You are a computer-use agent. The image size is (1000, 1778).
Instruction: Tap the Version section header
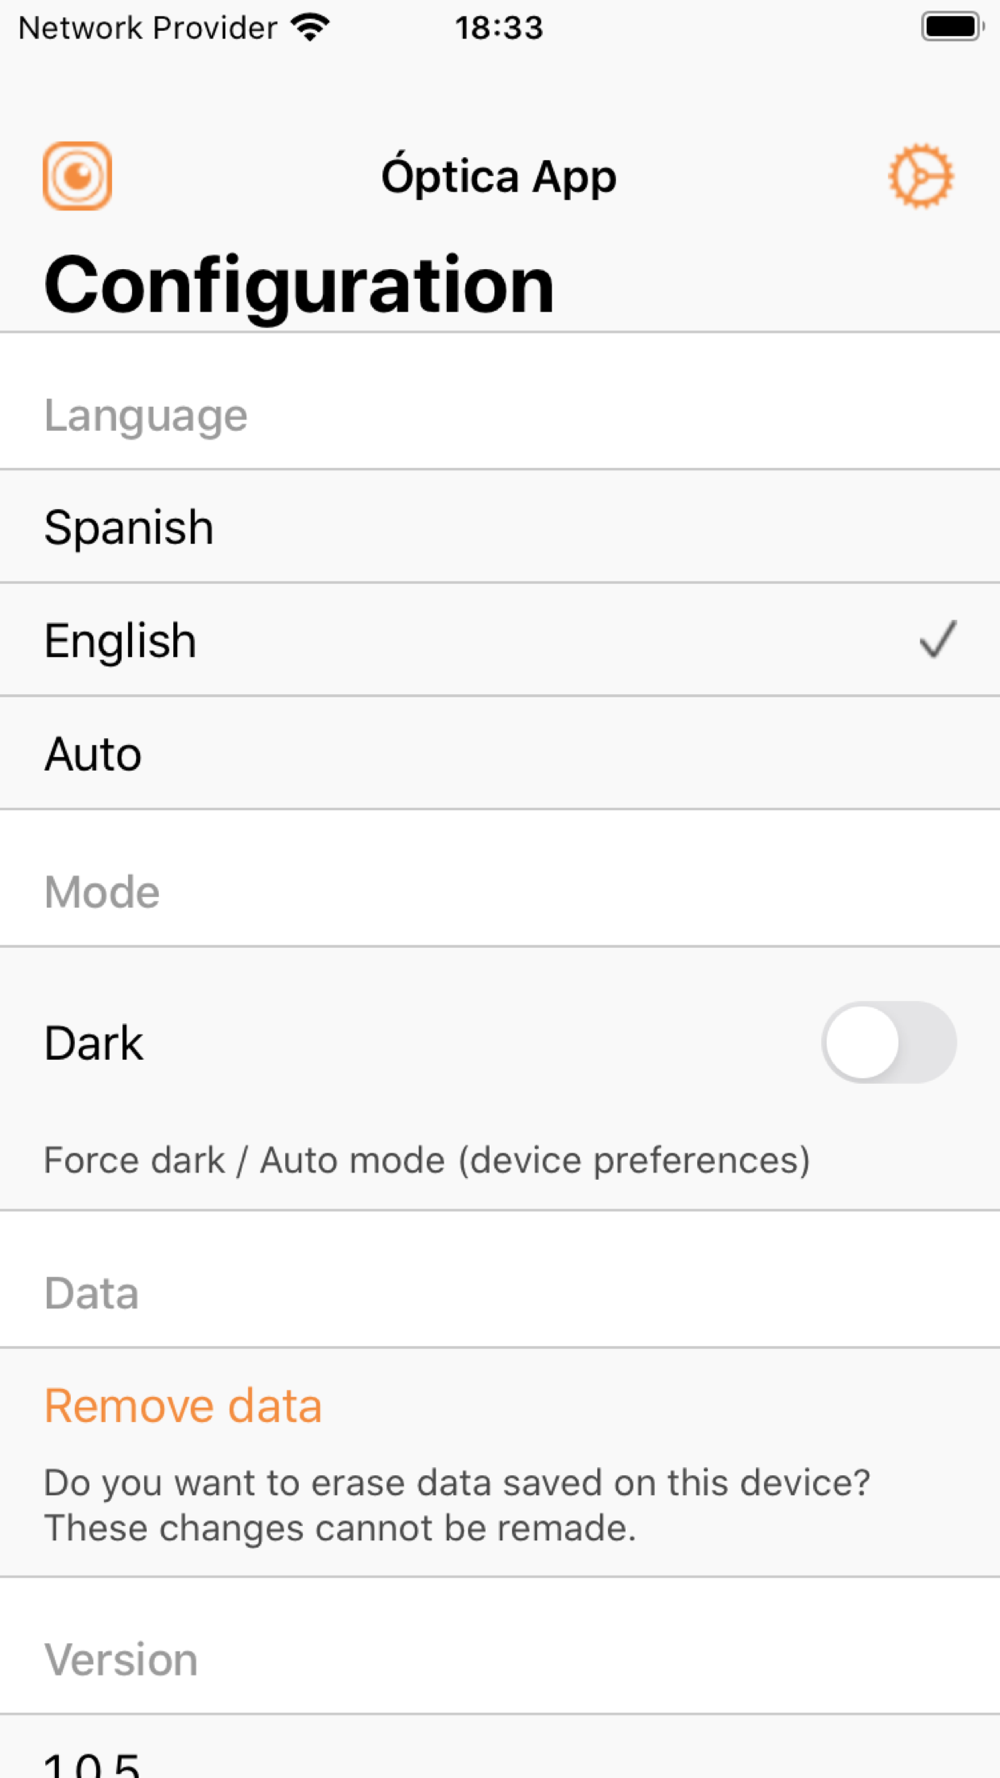pos(121,1660)
